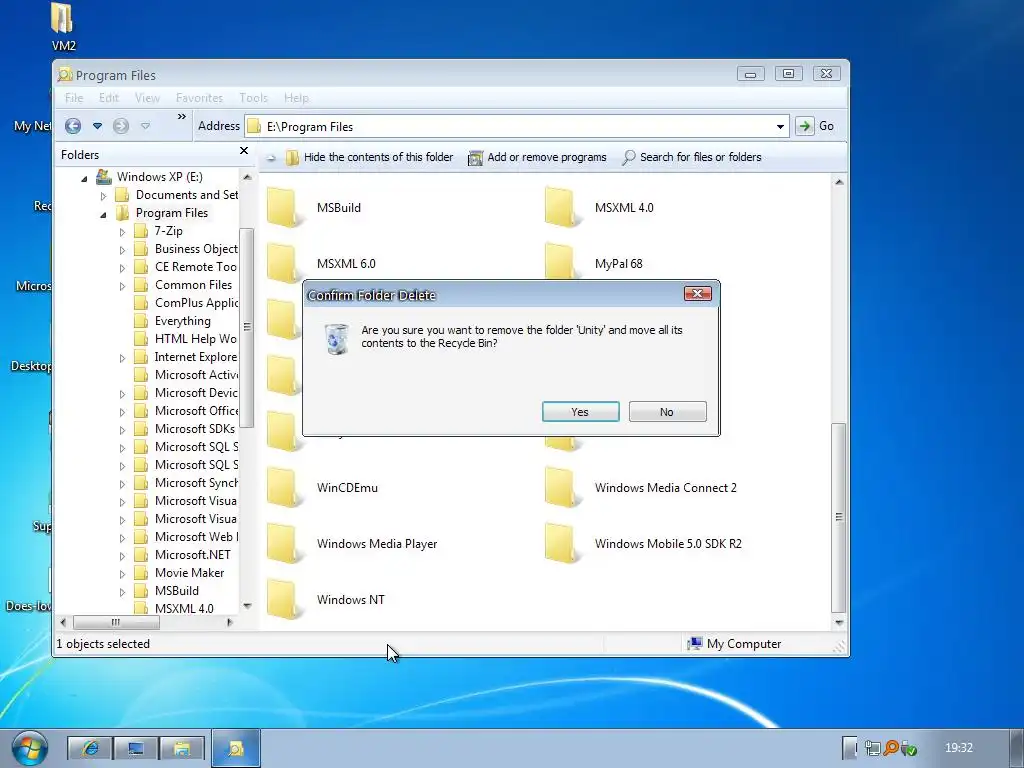Click the Program Files window title icon
The width and height of the screenshot is (1024, 768).
click(x=65, y=75)
